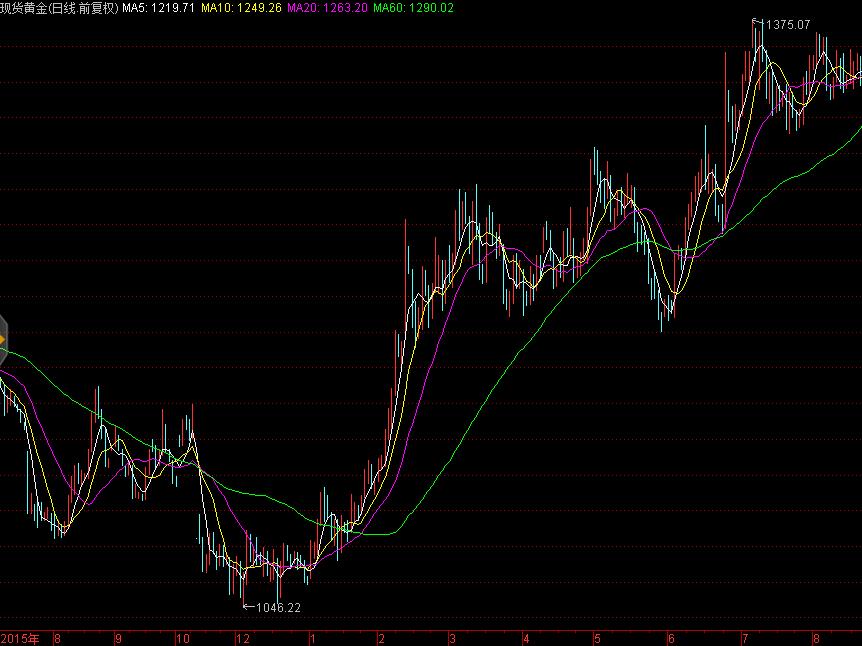The height and width of the screenshot is (646, 862).
Task: Select the MA60: 1290.02 indicator label
Action: pos(413,8)
